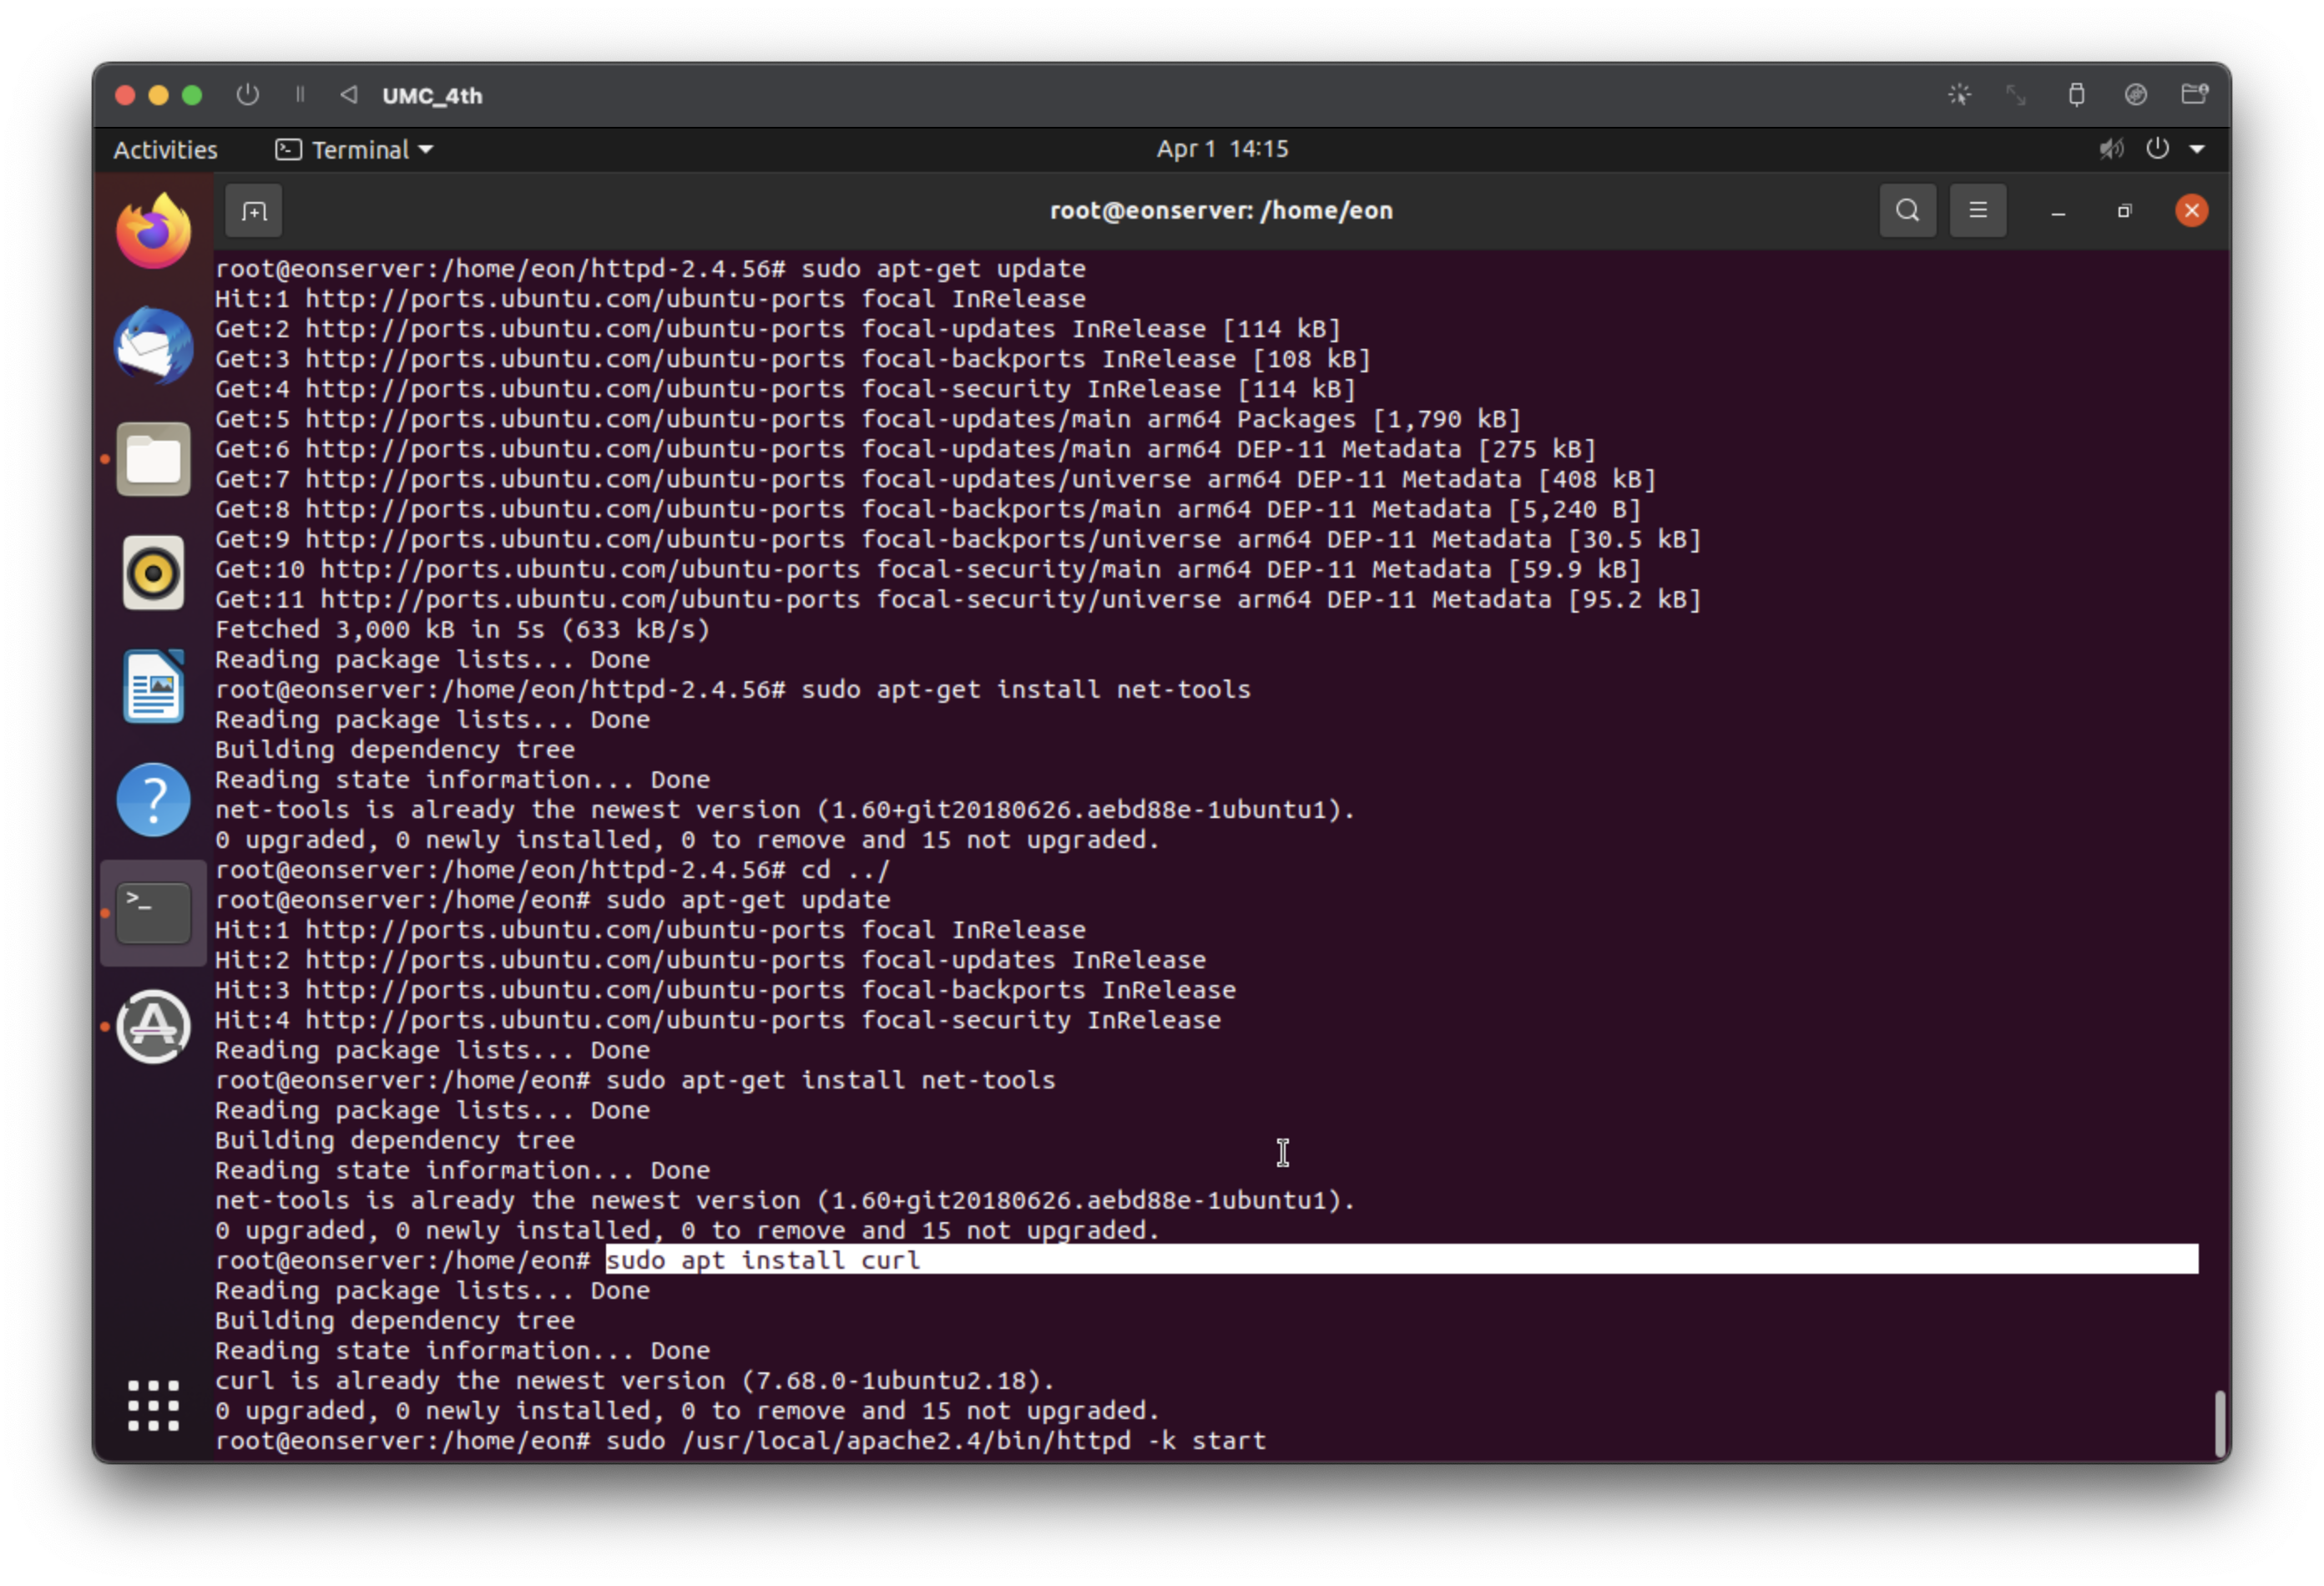This screenshot has width=2324, height=1586.
Task: Select the Terminal icon in the dock
Action: [153, 913]
